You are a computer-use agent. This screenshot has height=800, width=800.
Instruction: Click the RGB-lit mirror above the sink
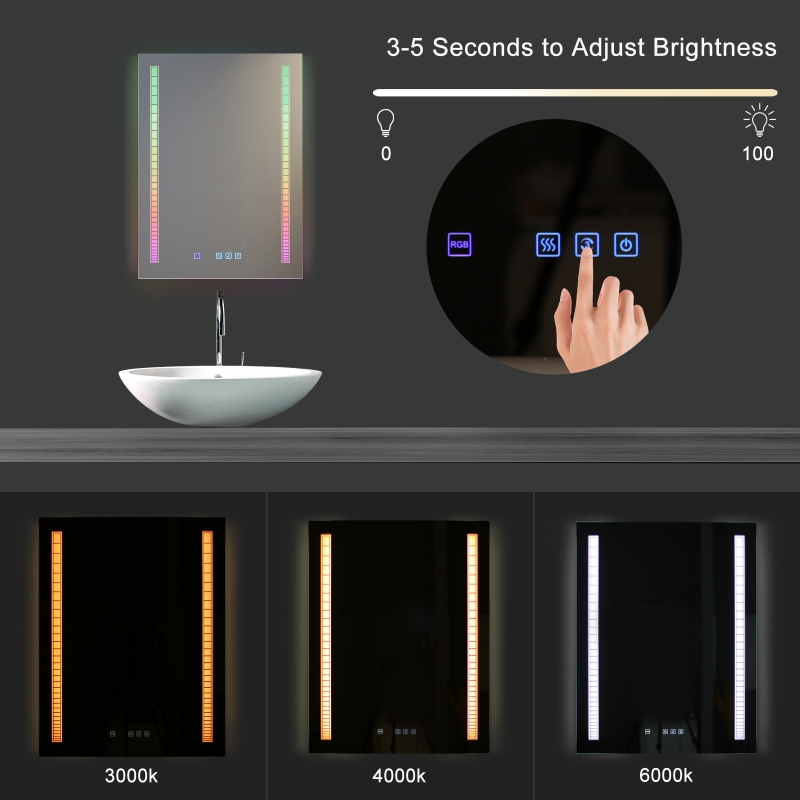point(220,166)
